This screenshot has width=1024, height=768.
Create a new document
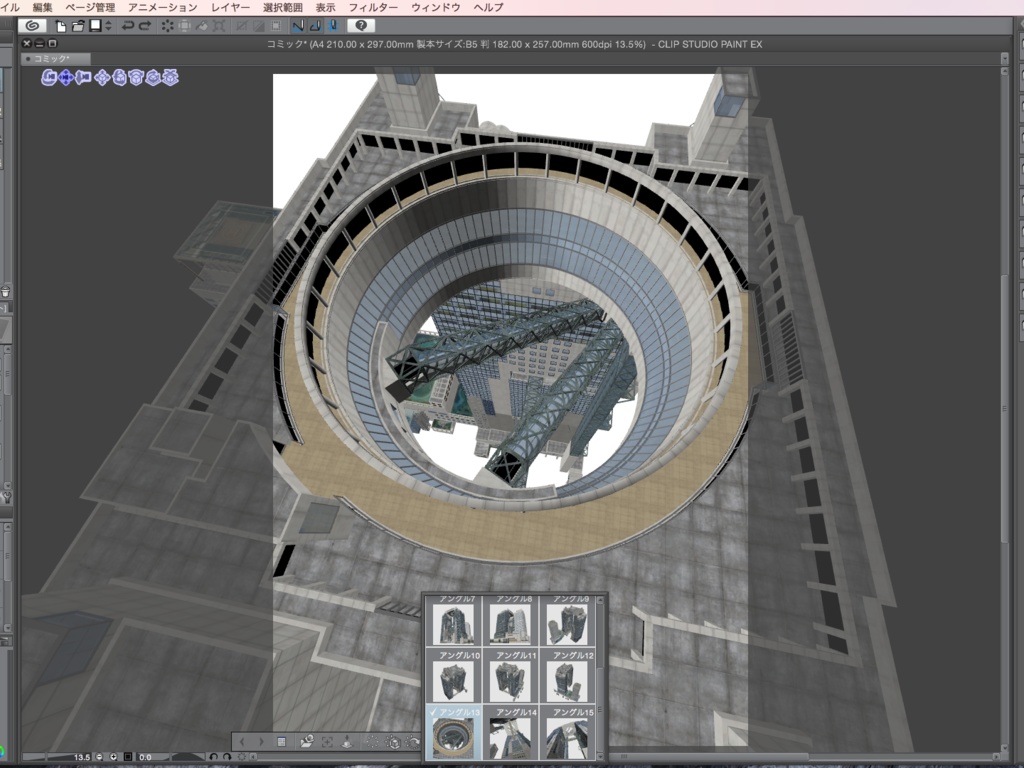[61, 26]
